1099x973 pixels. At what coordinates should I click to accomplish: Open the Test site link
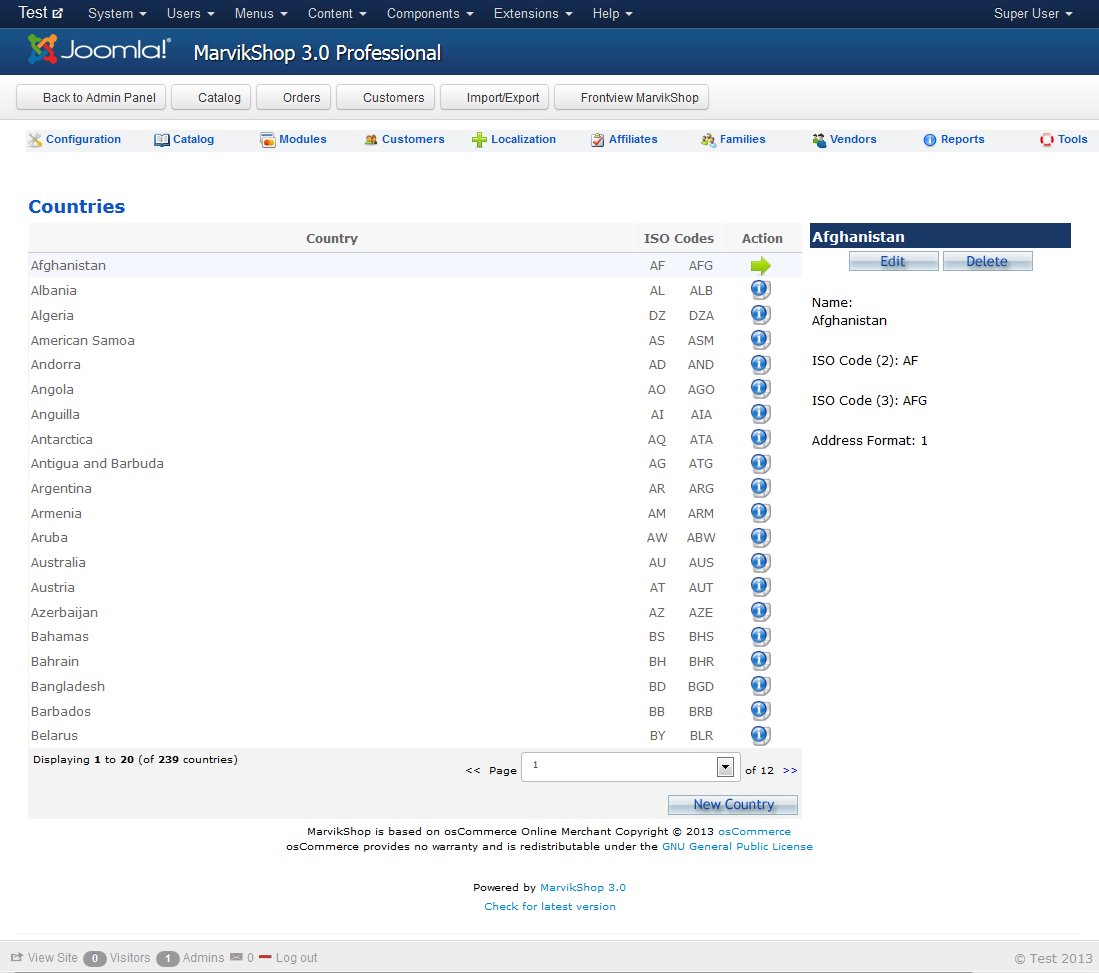click(x=41, y=13)
